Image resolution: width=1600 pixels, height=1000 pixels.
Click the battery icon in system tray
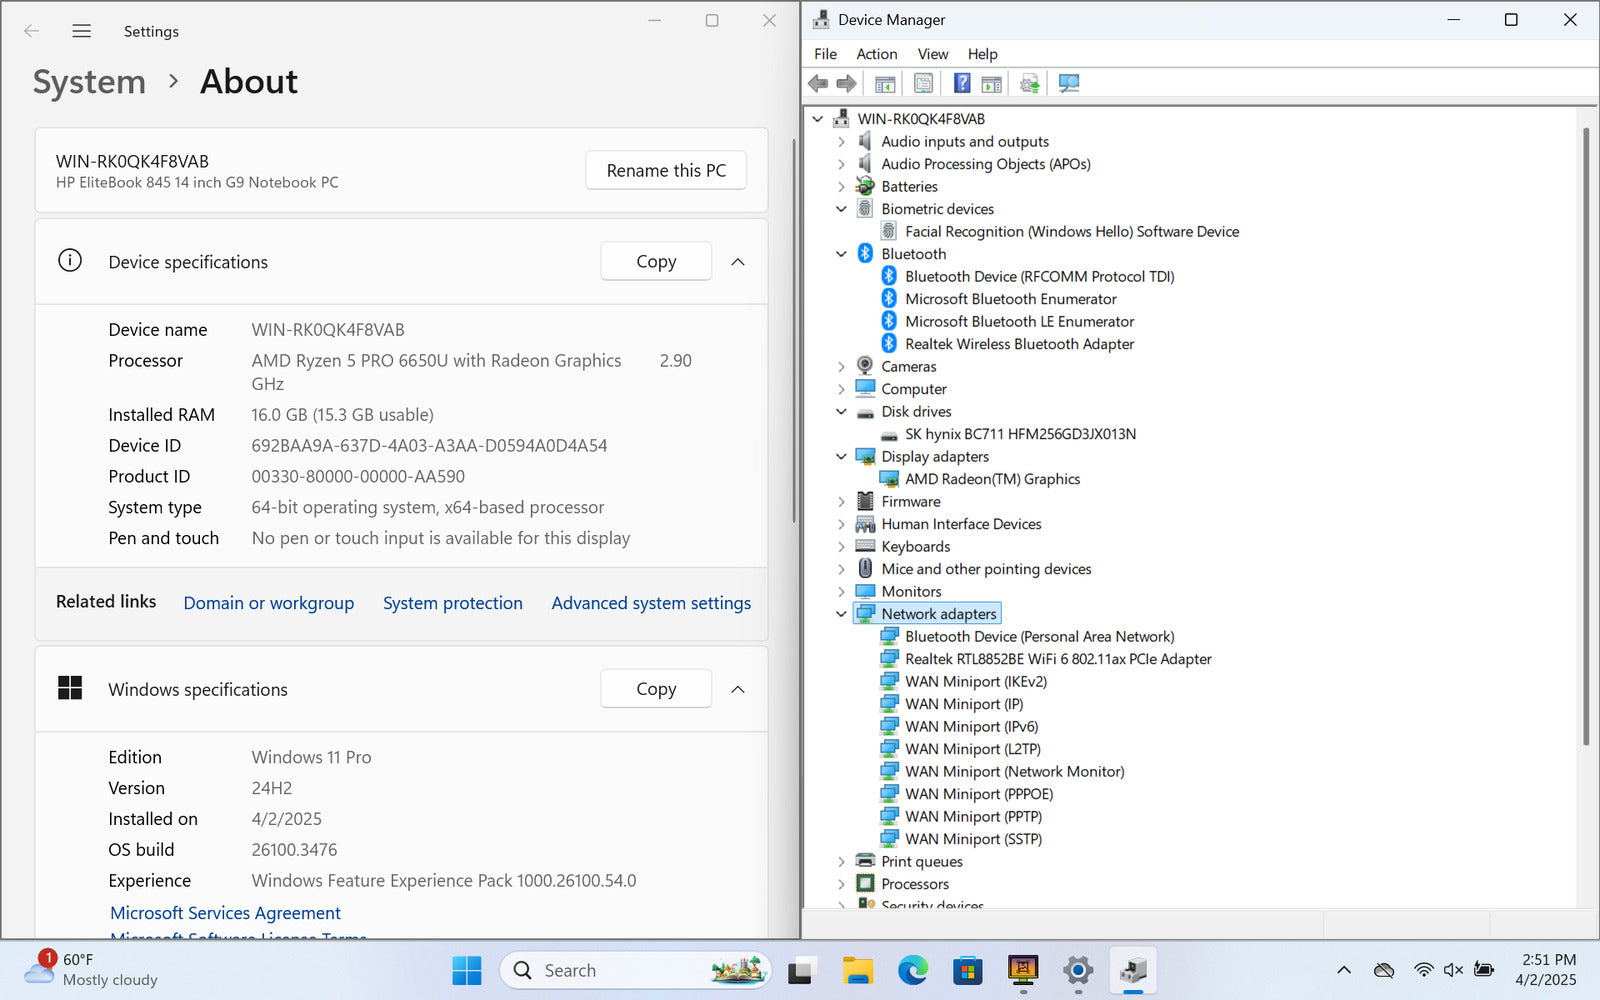(1484, 970)
